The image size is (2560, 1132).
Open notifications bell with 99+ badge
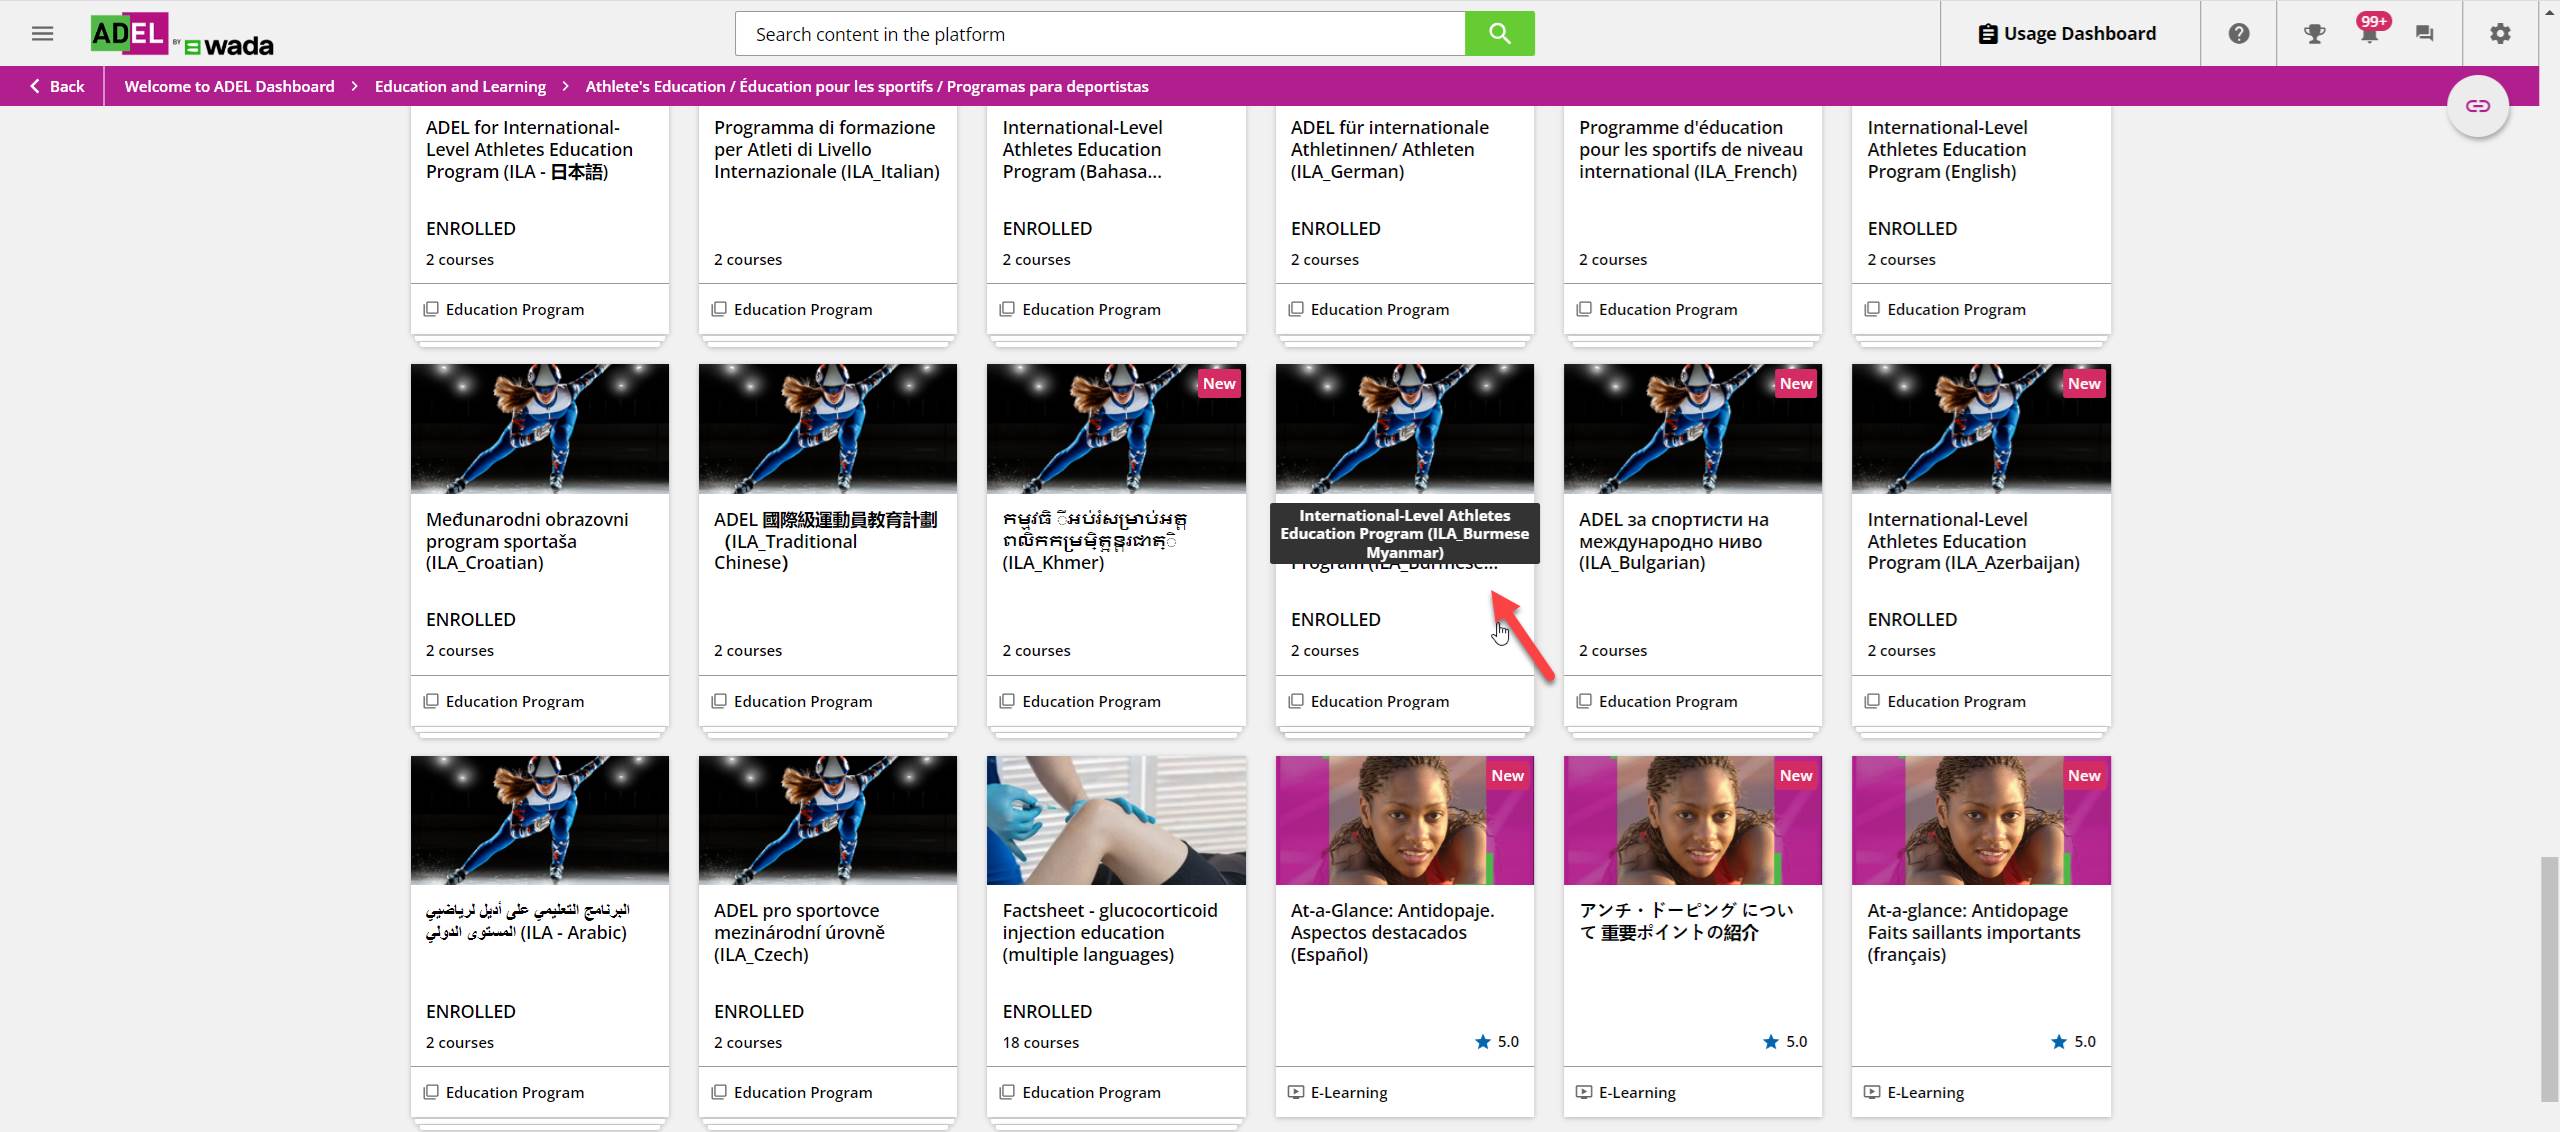tap(2370, 32)
